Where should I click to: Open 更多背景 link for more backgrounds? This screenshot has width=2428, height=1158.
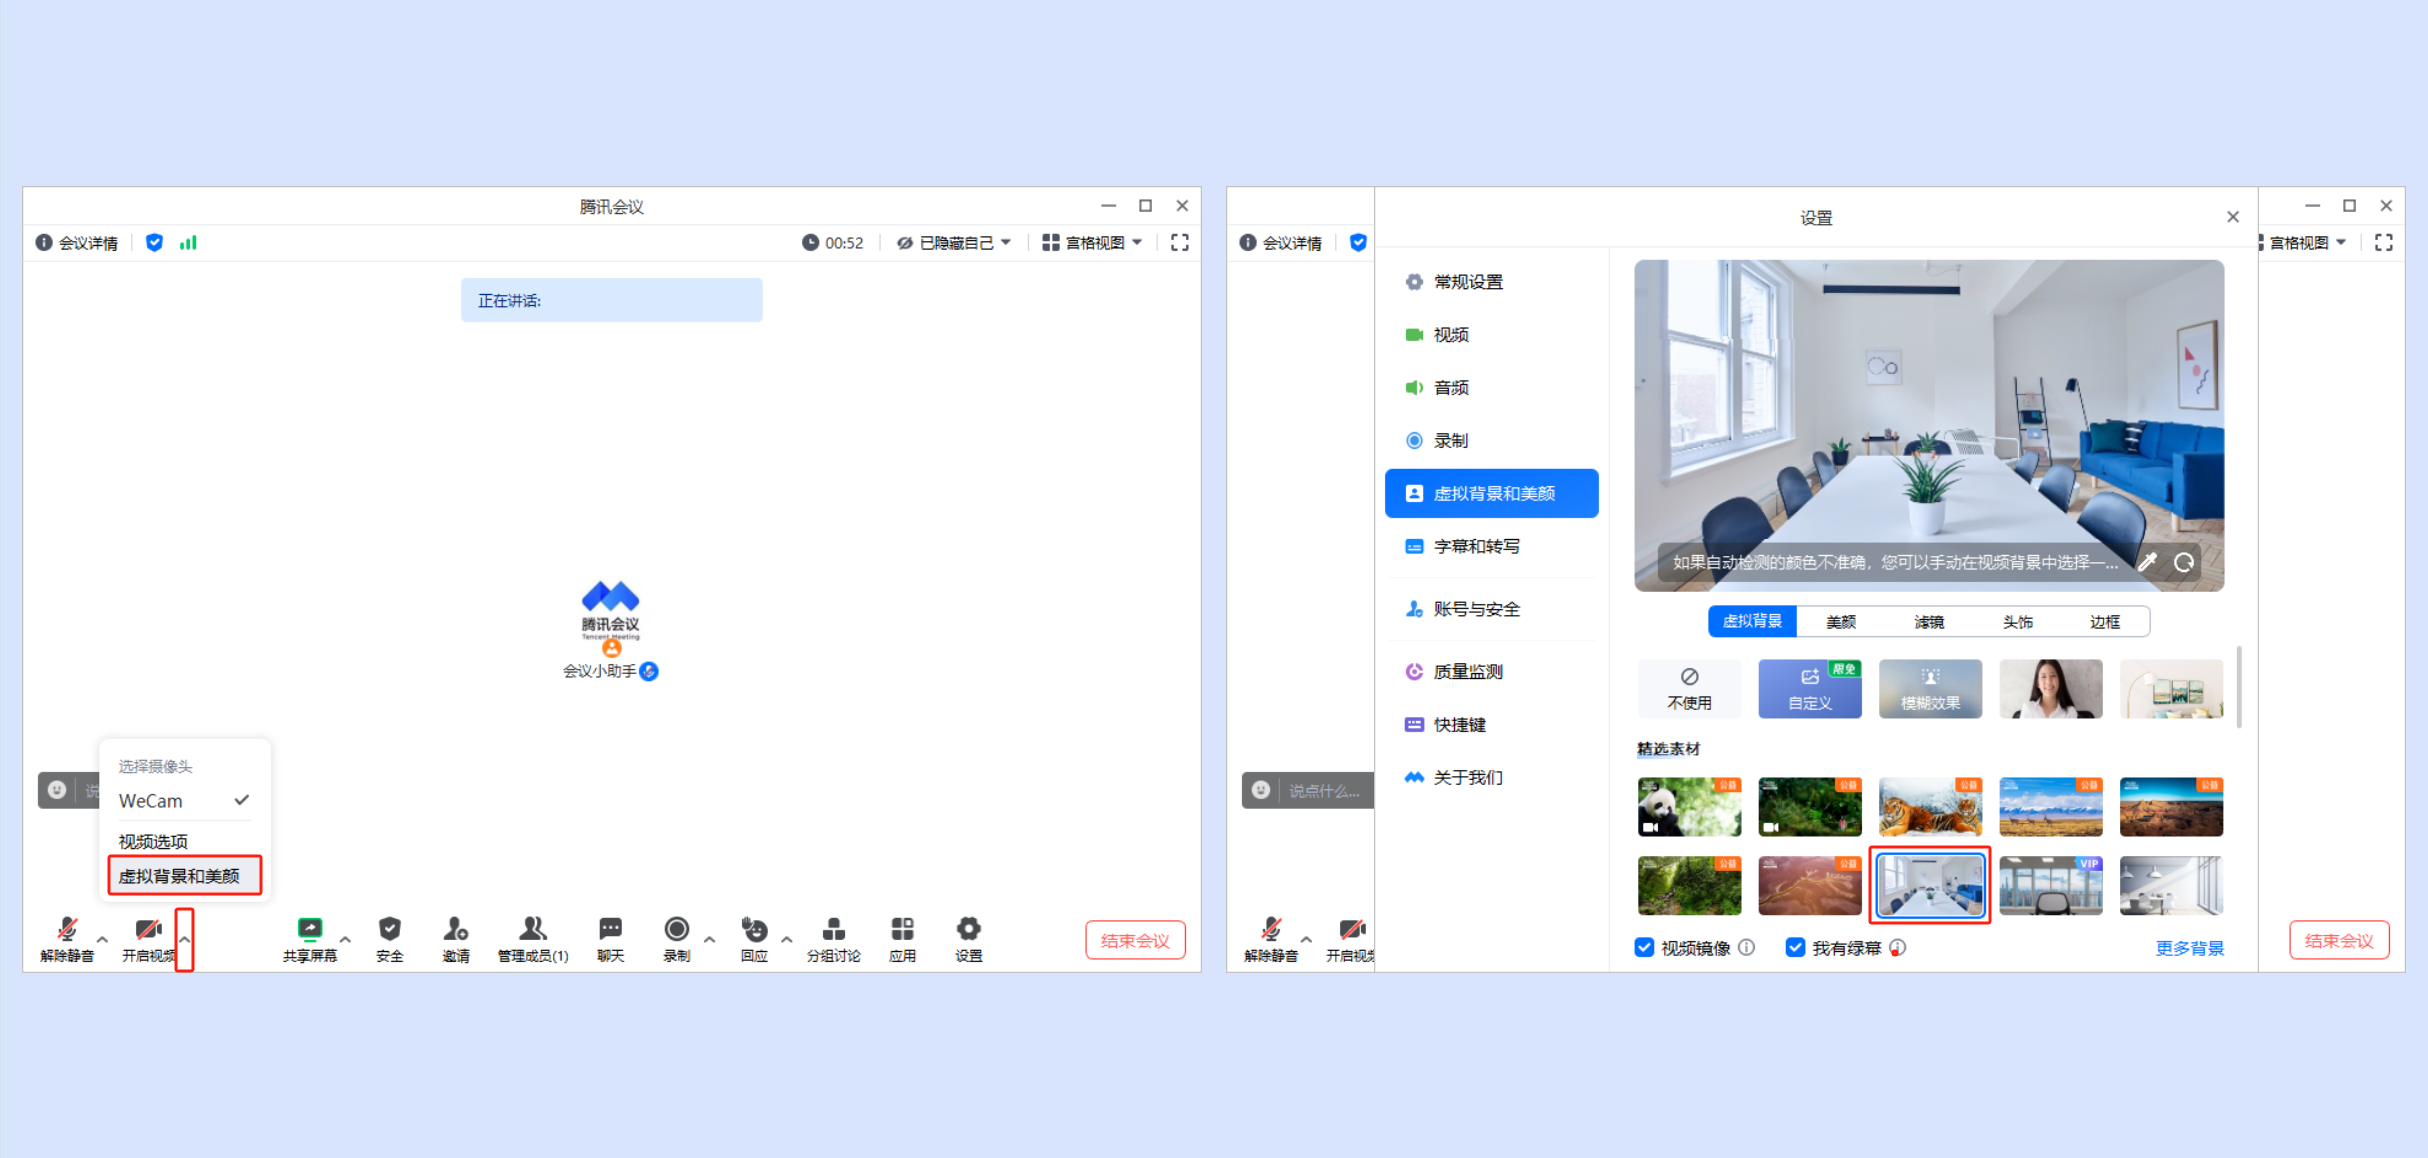(x=2189, y=947)
